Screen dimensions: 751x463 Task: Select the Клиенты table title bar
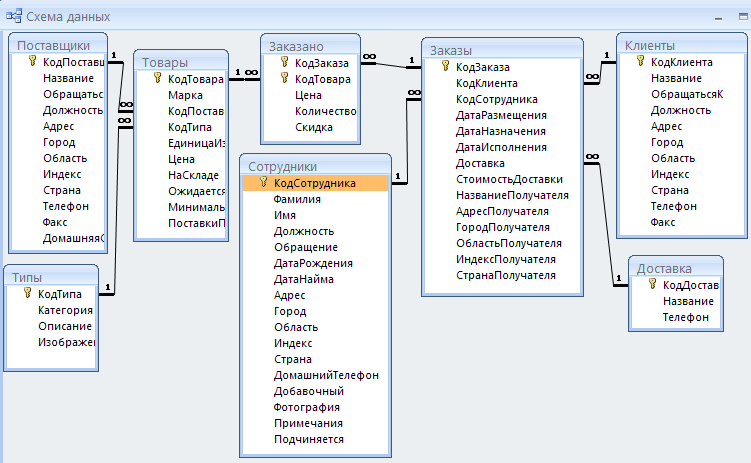click(x=682, y=45)
